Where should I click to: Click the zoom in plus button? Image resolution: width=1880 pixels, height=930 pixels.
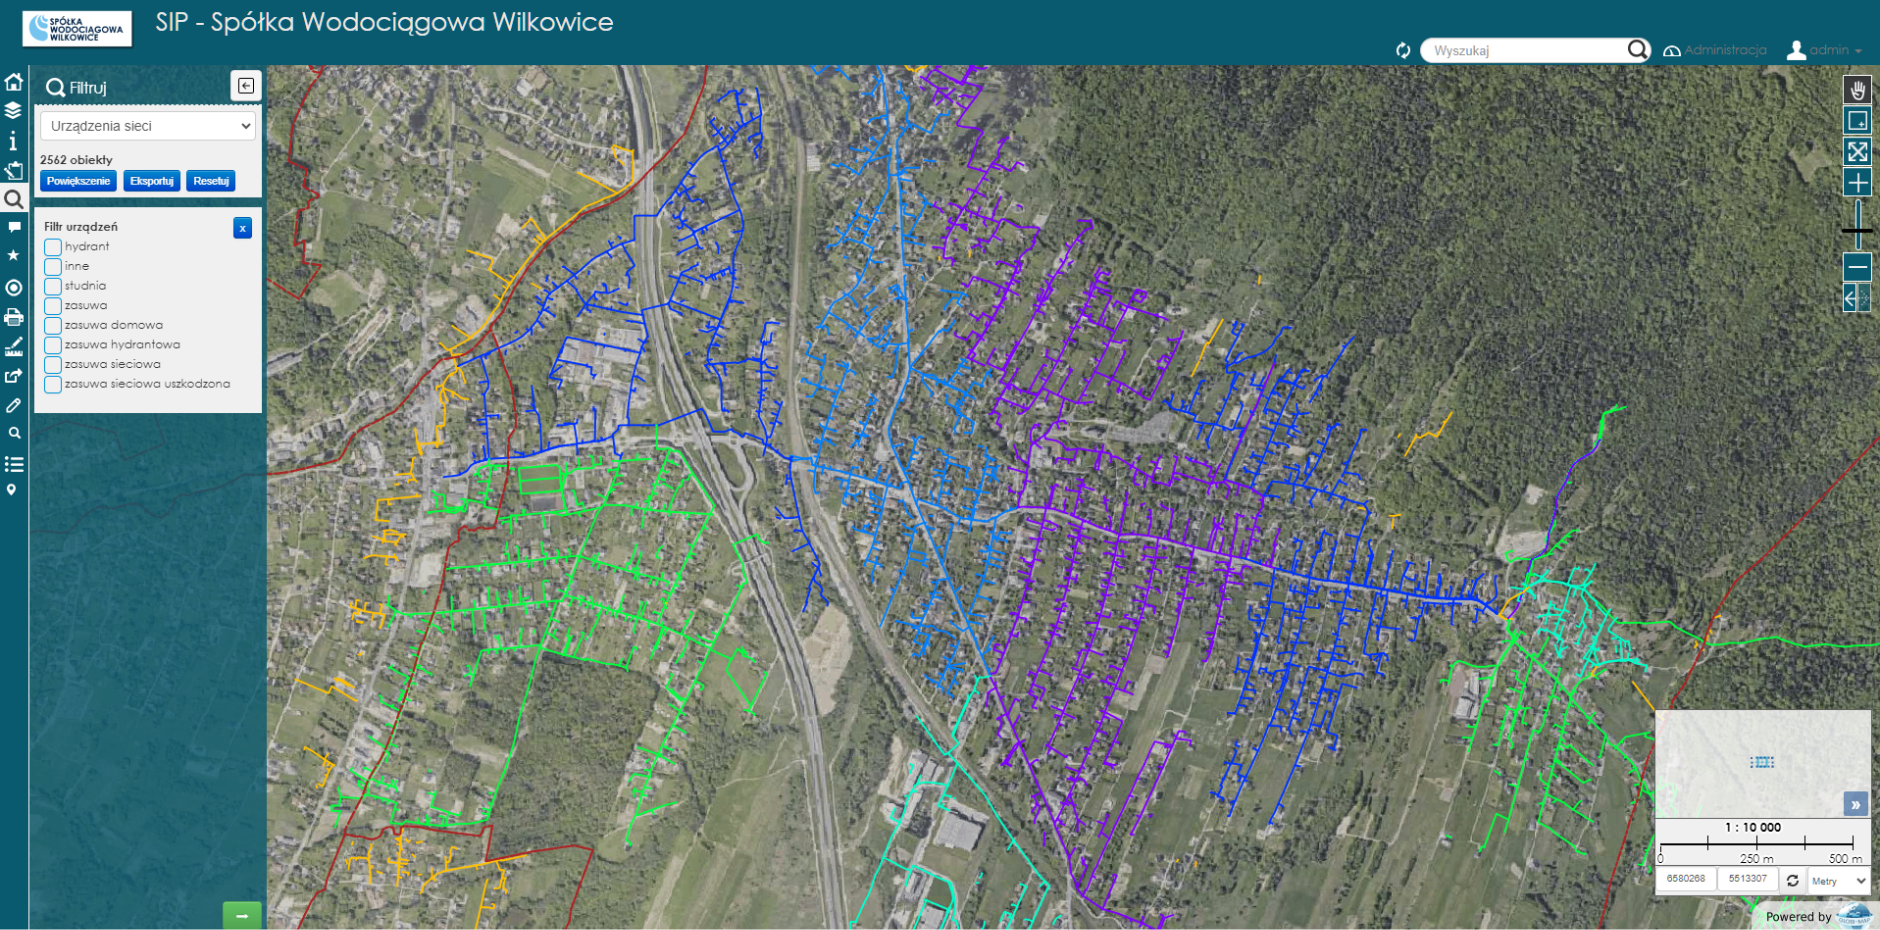[1857, 183]
